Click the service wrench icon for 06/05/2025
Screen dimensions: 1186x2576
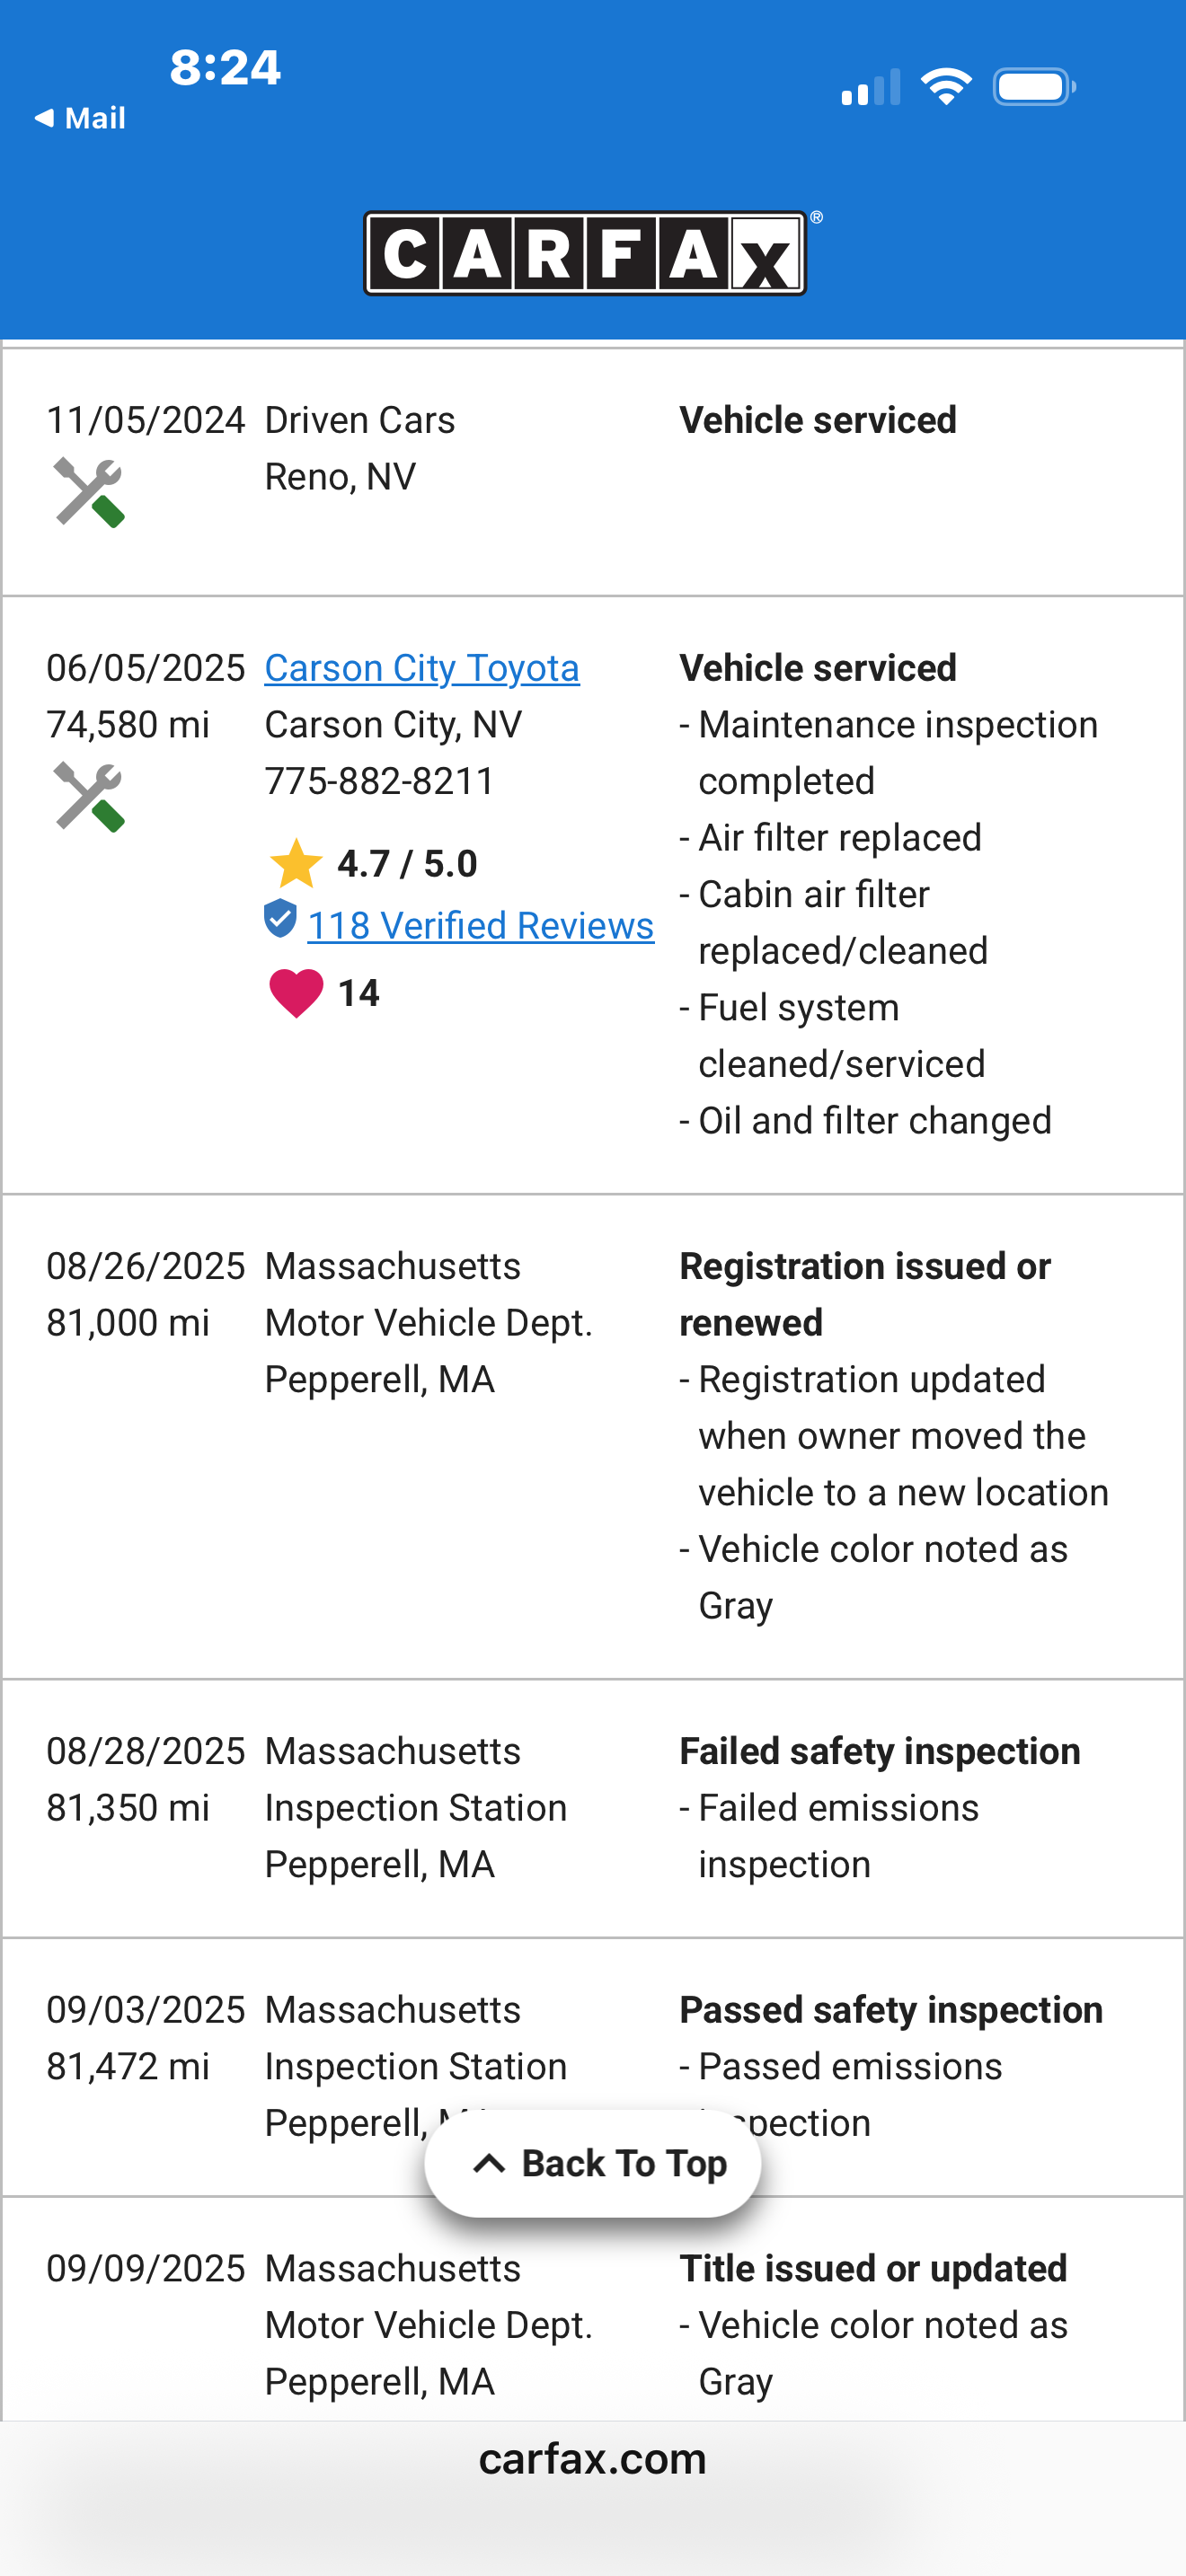tap(89, 797)
